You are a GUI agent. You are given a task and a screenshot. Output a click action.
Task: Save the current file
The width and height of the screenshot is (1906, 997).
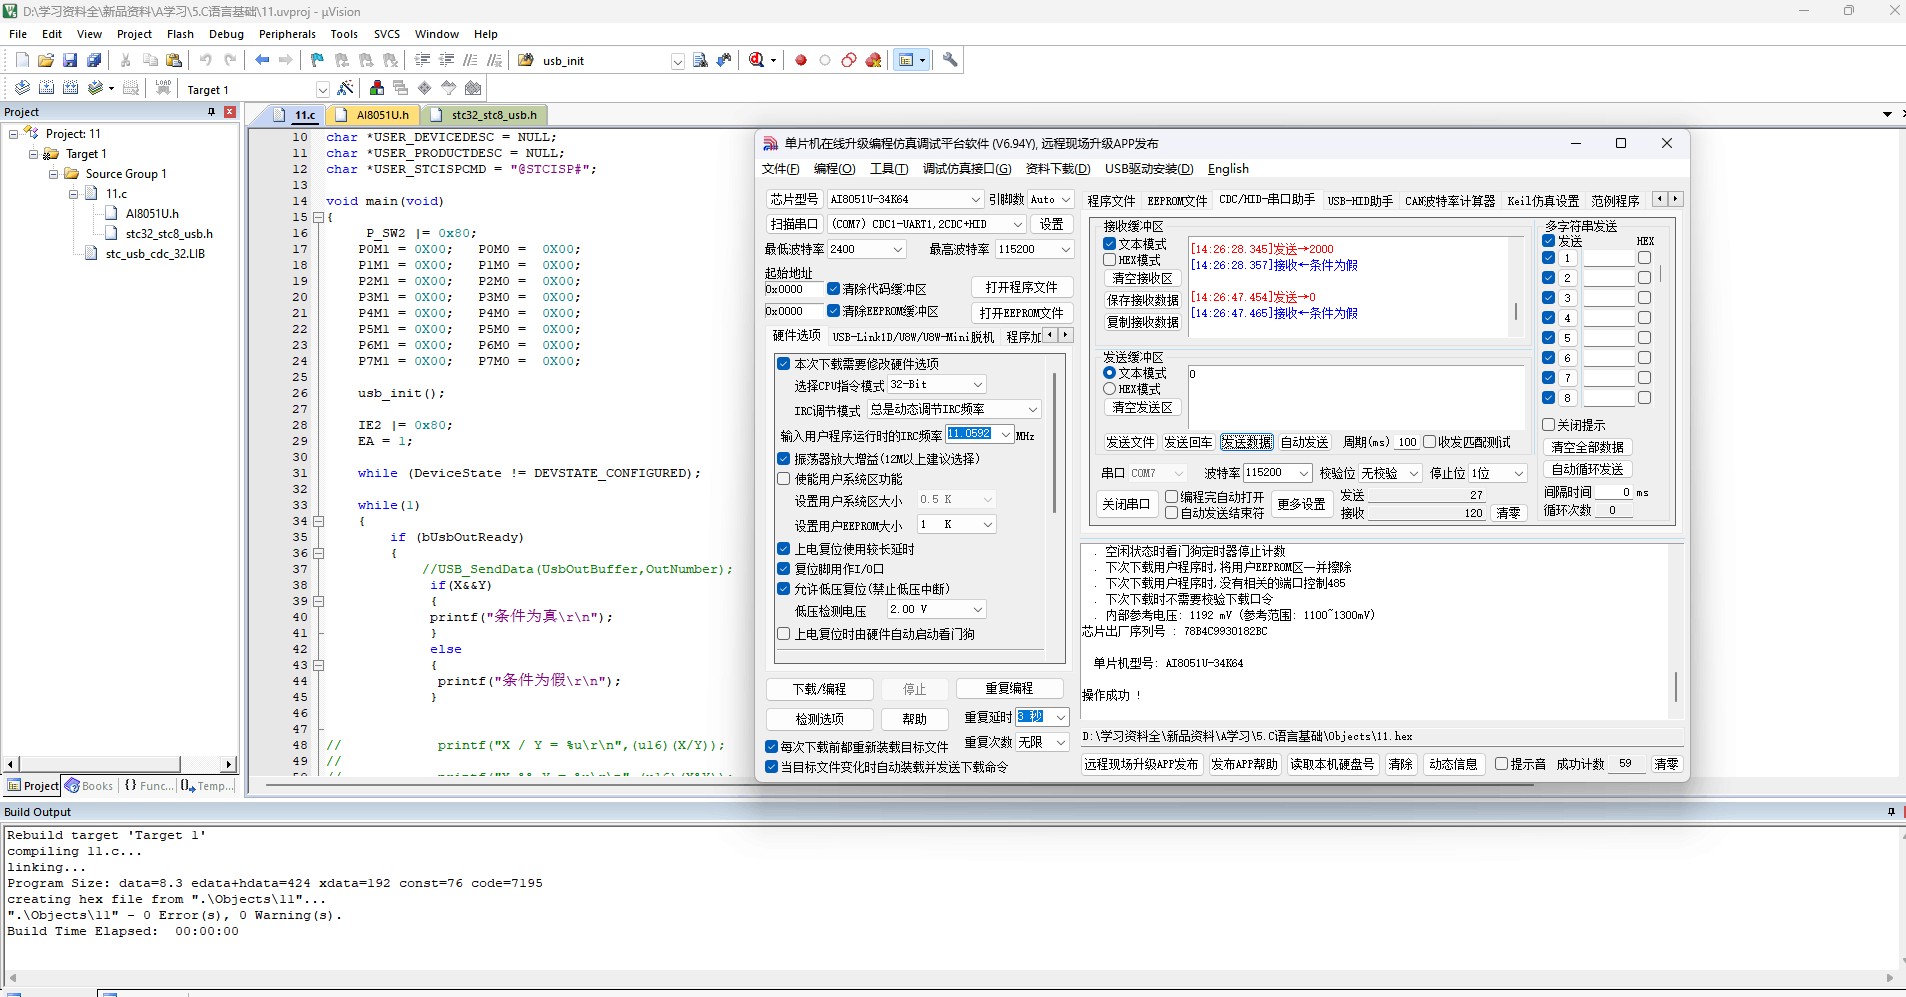[x=70, y=60]
